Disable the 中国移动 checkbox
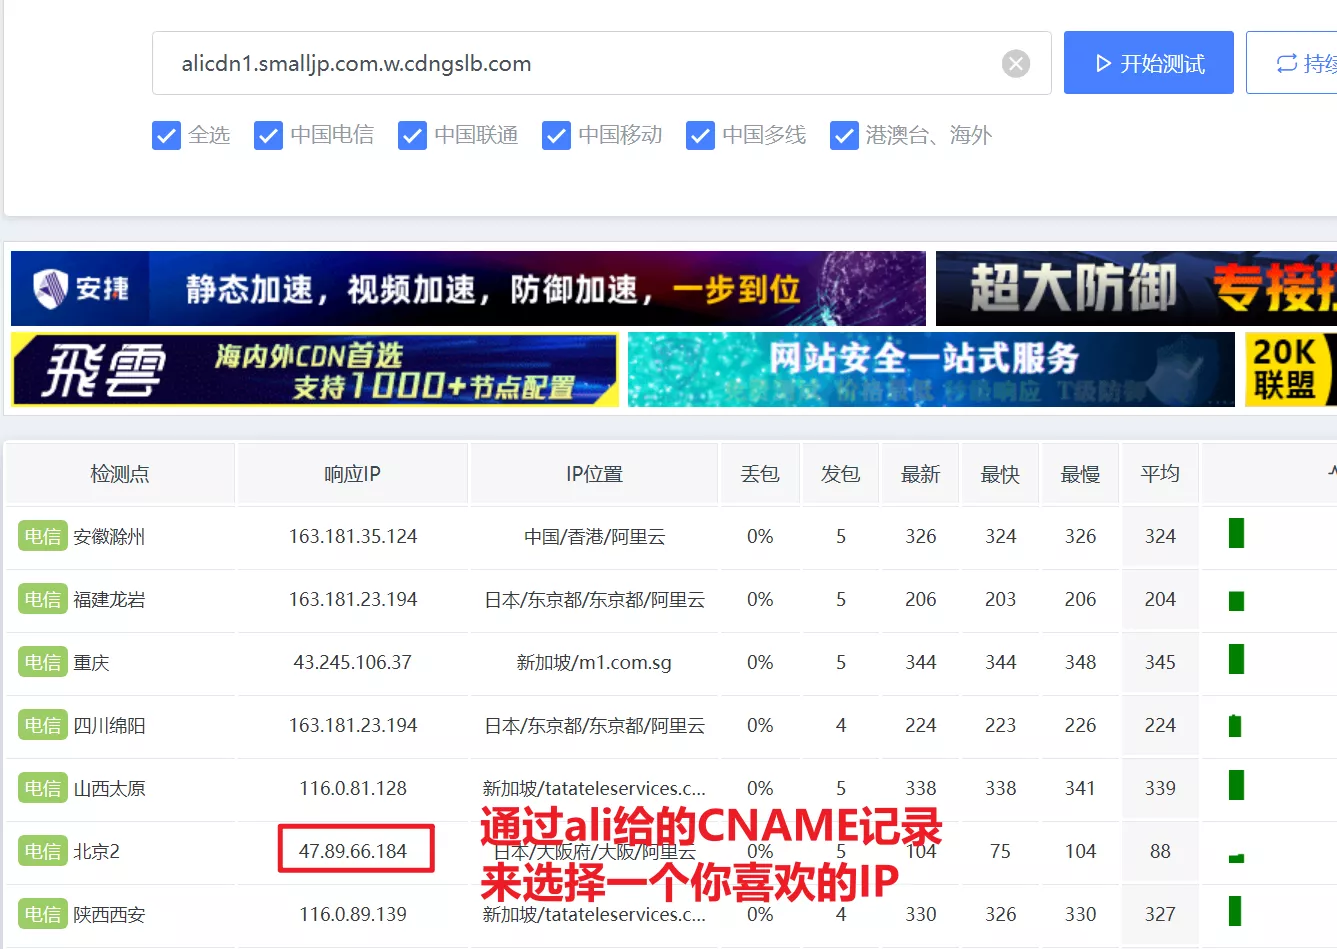The image size is (1337, 949). pyautogui.click(x=556, y=135)
